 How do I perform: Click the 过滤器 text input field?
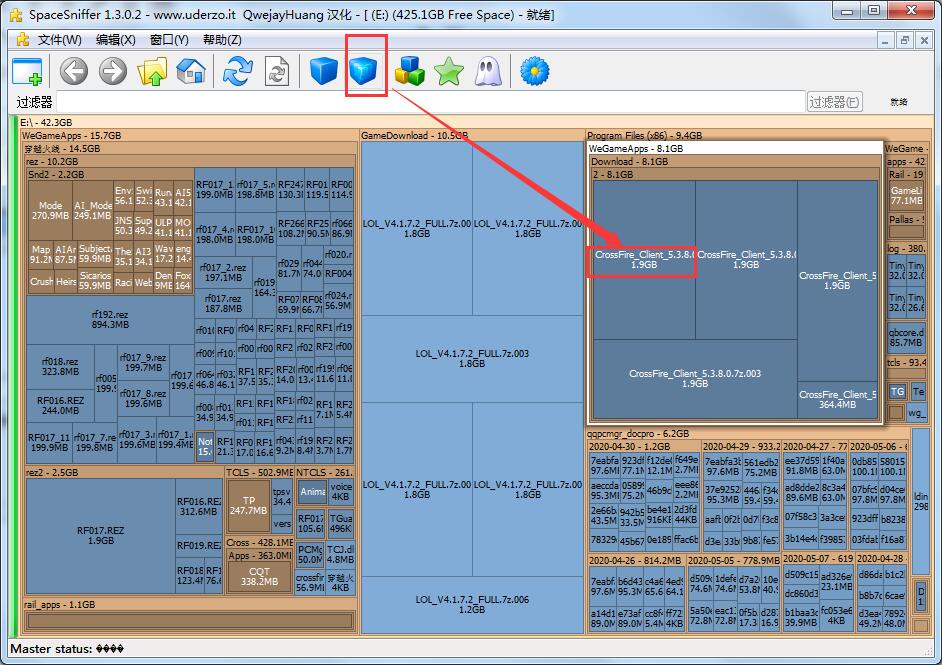click(x=431, y=102)
